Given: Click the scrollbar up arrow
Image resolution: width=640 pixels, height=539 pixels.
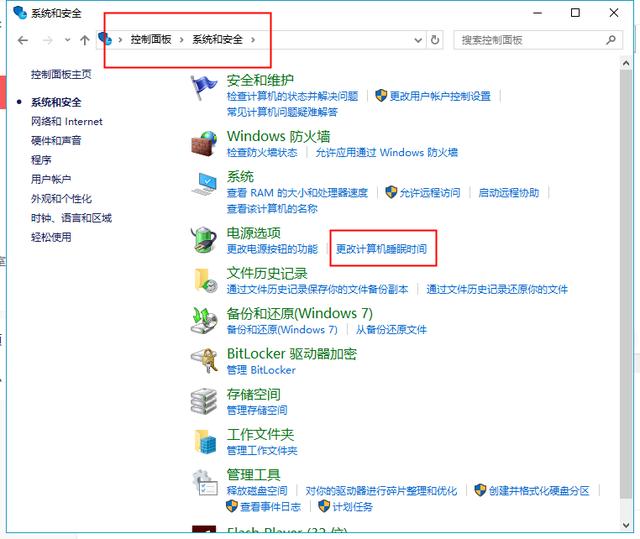Looking at the screenshot, I should 626,63.
